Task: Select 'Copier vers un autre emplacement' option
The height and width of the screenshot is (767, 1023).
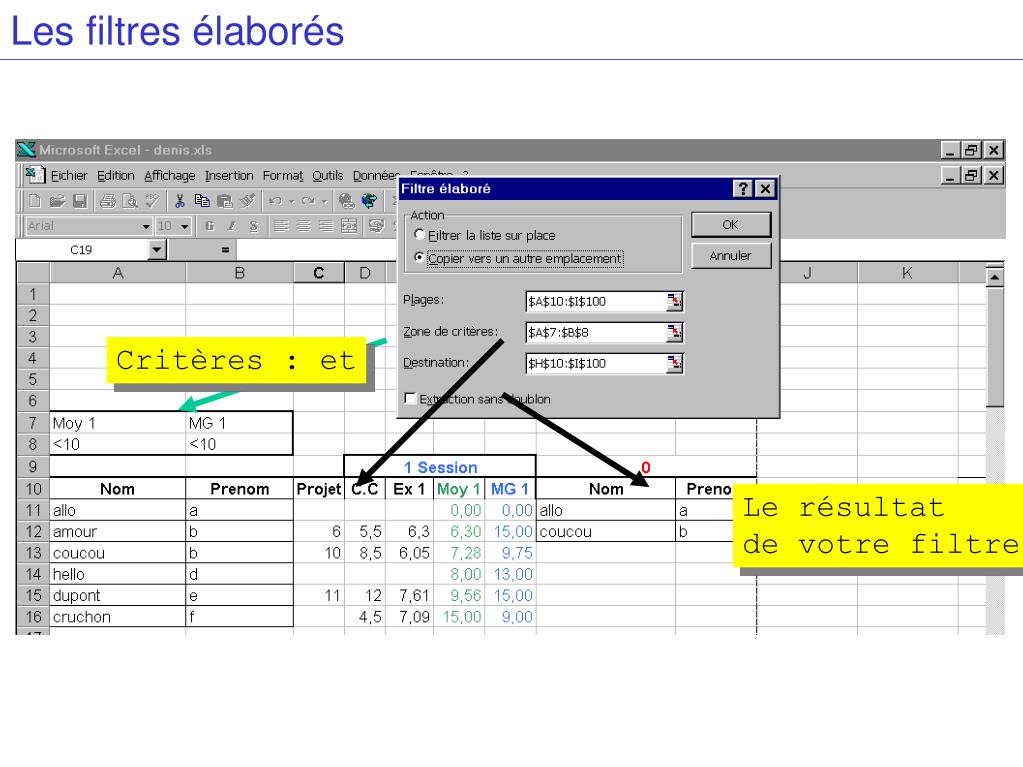Action: [519, 258]
